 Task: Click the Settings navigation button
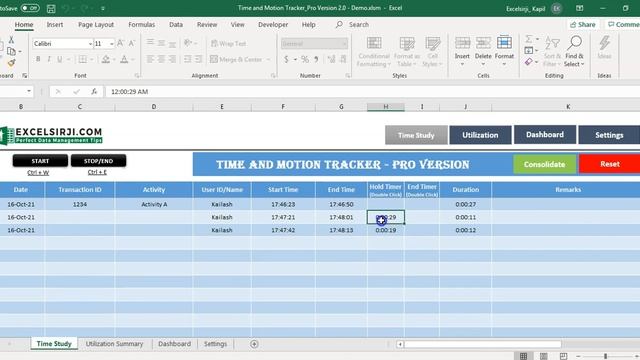tap(609, 135)
